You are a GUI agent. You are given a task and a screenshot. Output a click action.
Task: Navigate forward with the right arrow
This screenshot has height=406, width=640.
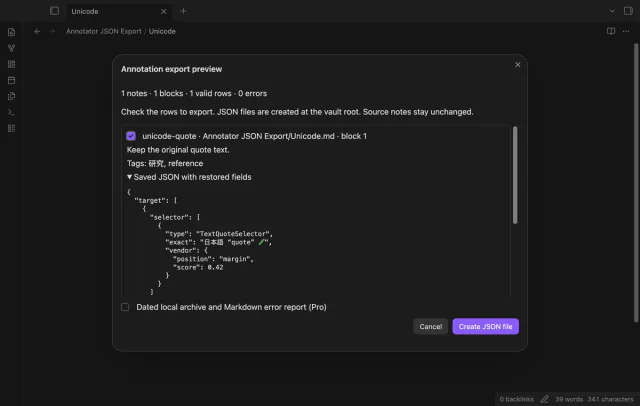52,31
